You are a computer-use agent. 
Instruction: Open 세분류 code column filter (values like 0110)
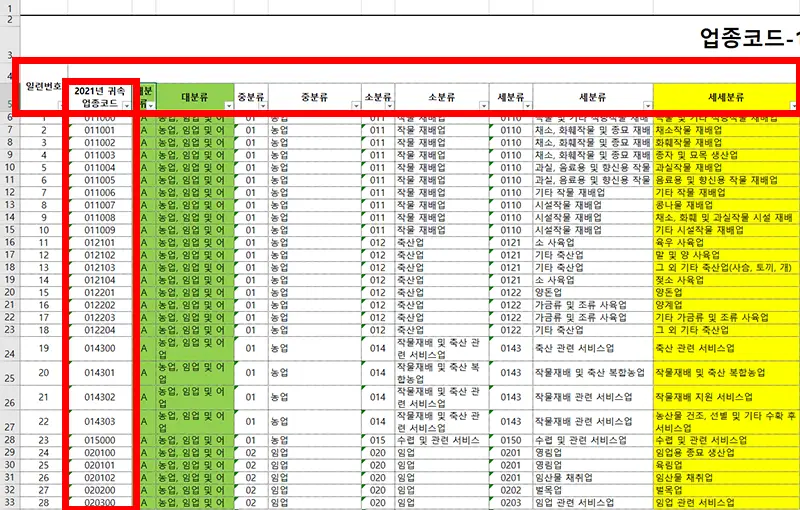[x=528, y=106]
